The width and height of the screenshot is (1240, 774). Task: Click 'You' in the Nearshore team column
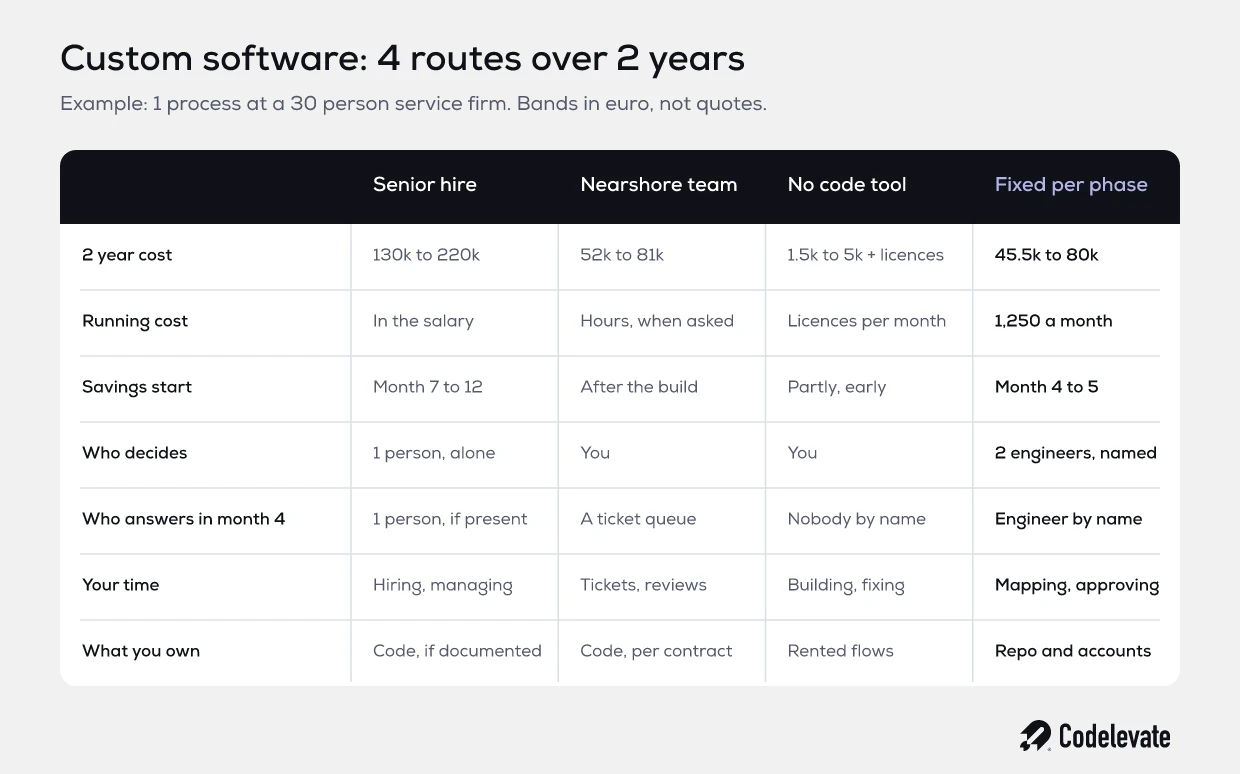coord(595,453)
